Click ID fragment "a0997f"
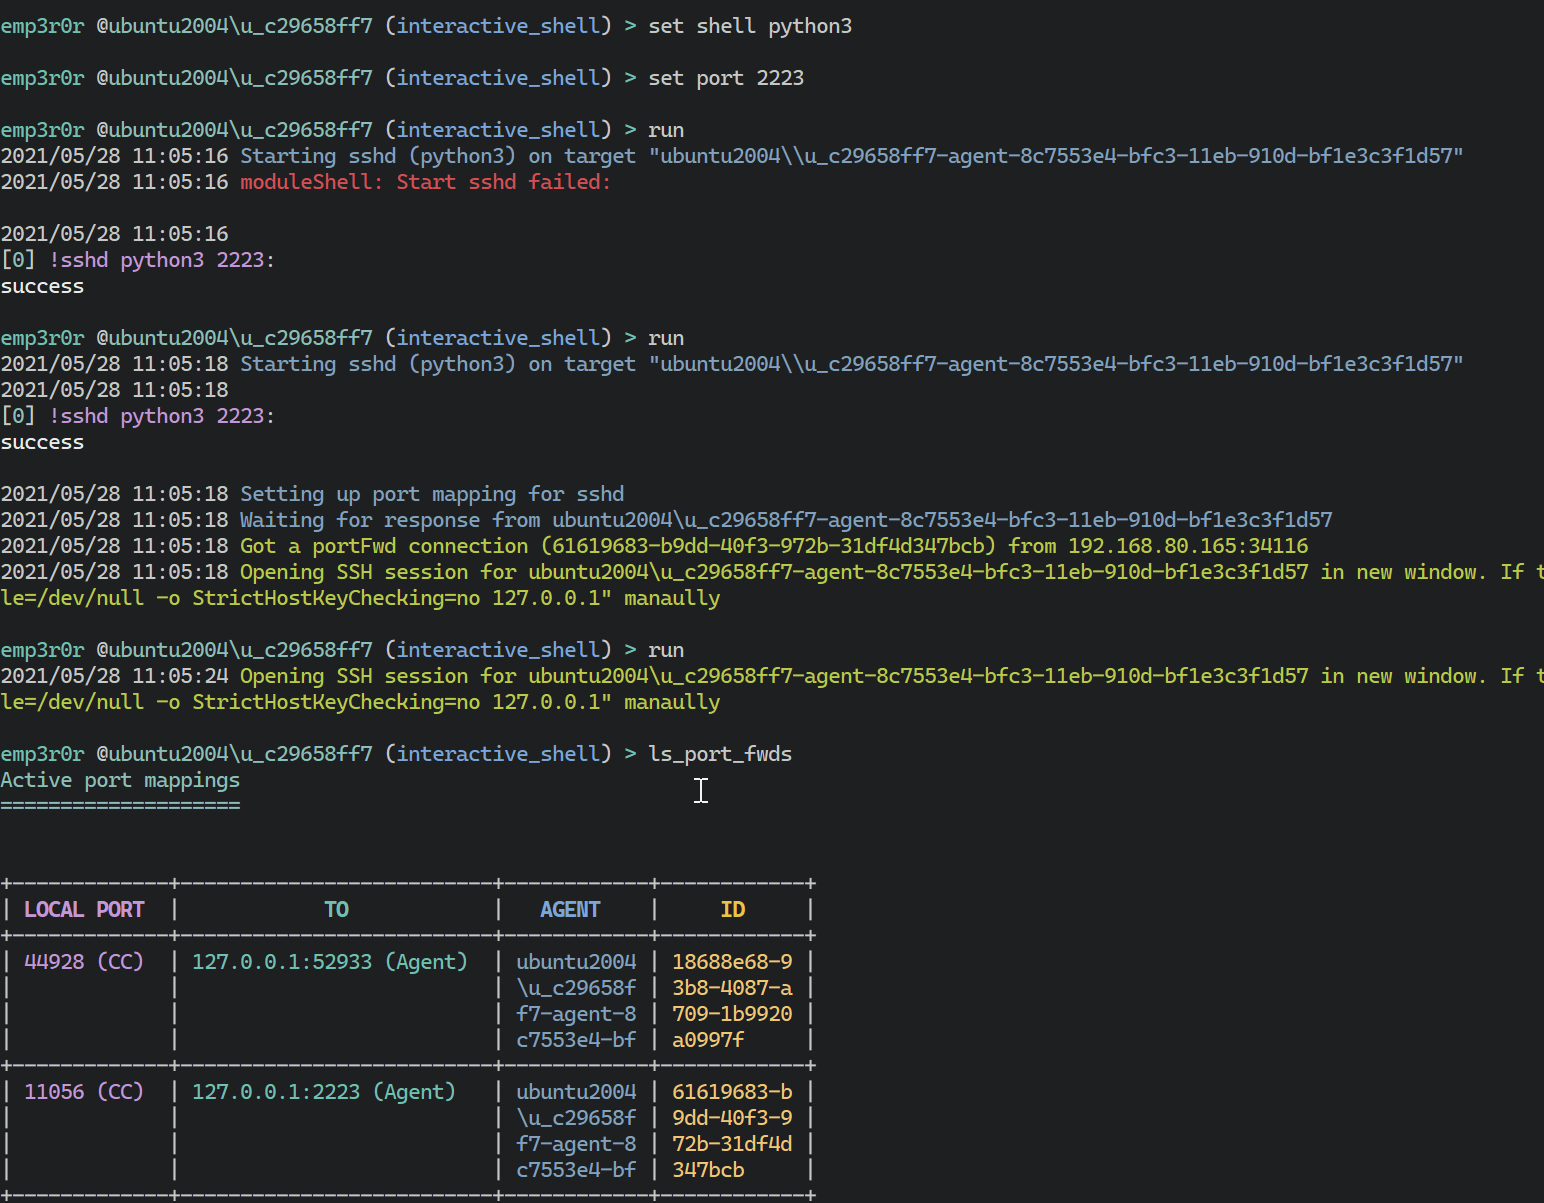 tap(708, 1040)
